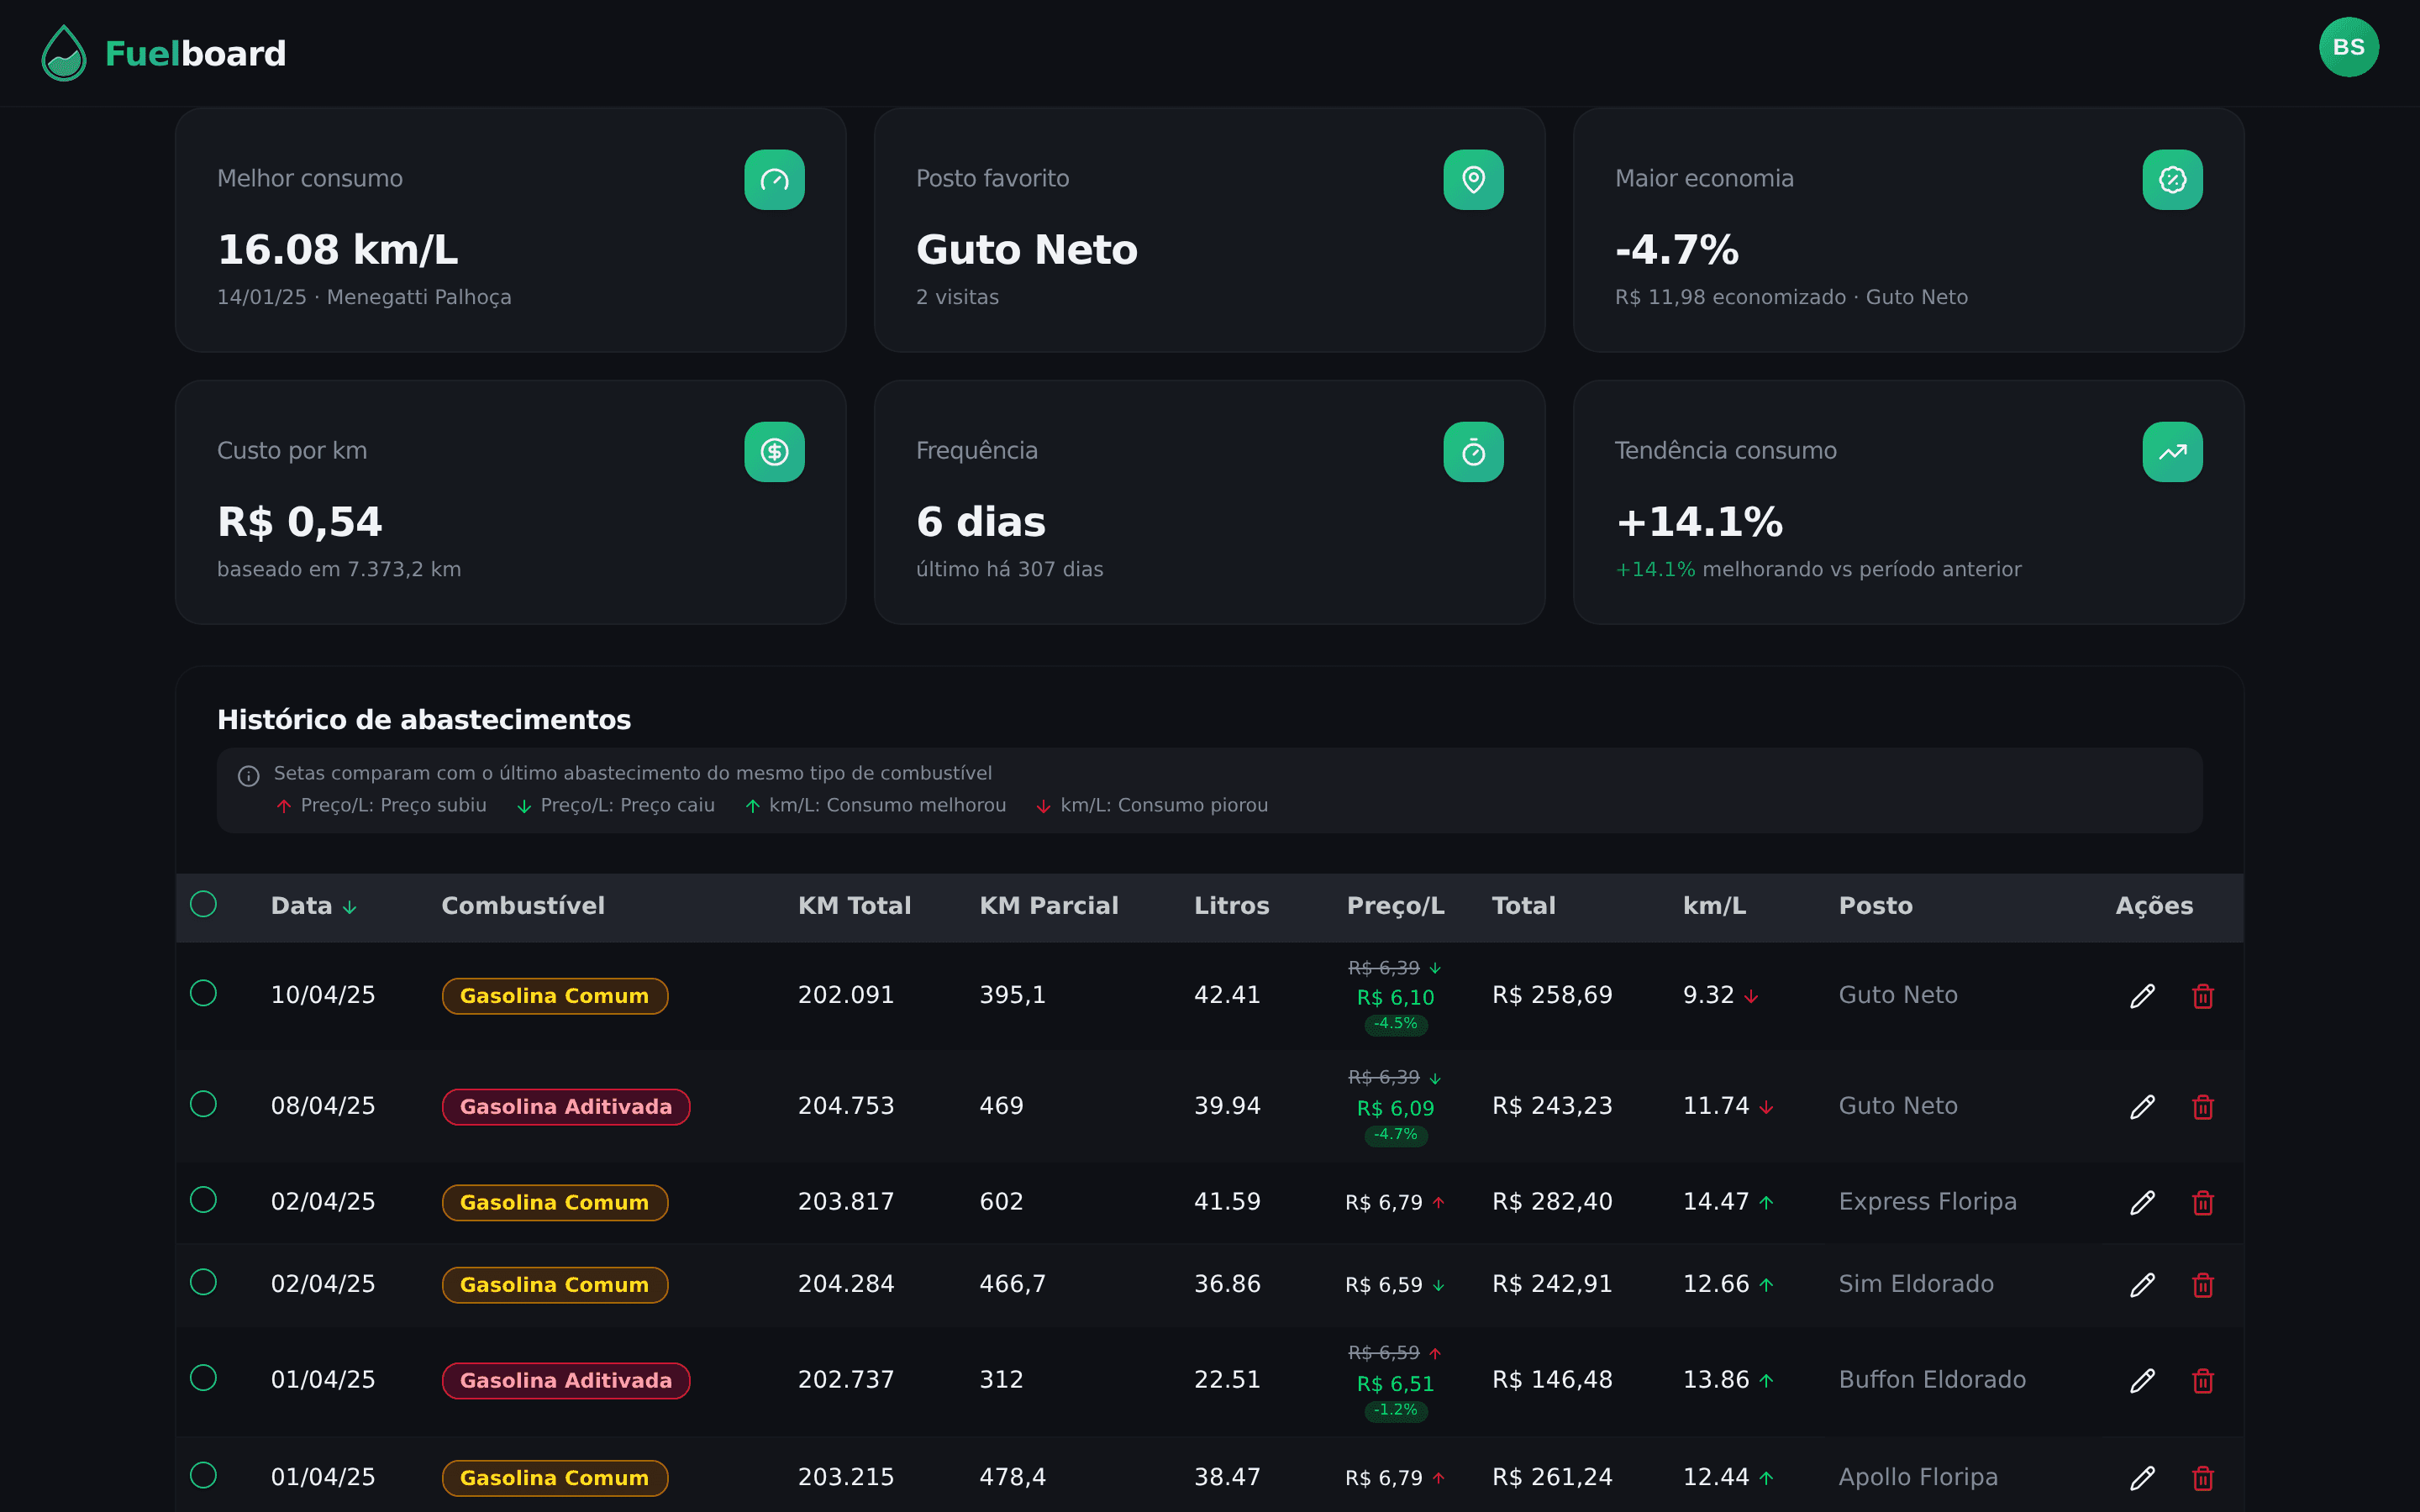Click the trend arrow icon on Tendência consumo

2172,451
